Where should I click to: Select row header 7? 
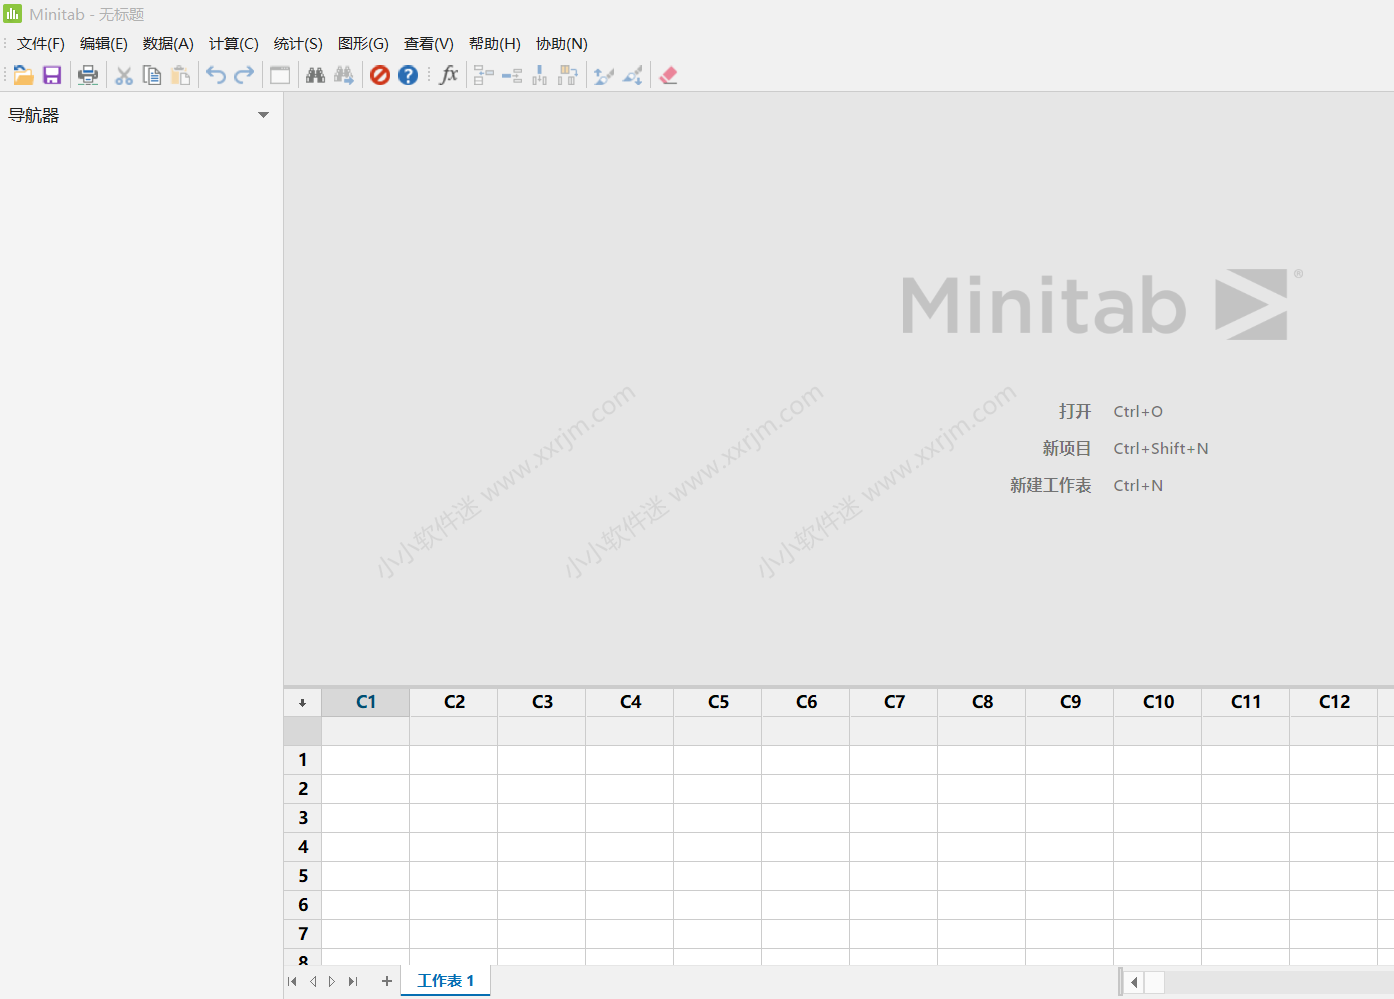pyautogui.click(x=303, y=934)
